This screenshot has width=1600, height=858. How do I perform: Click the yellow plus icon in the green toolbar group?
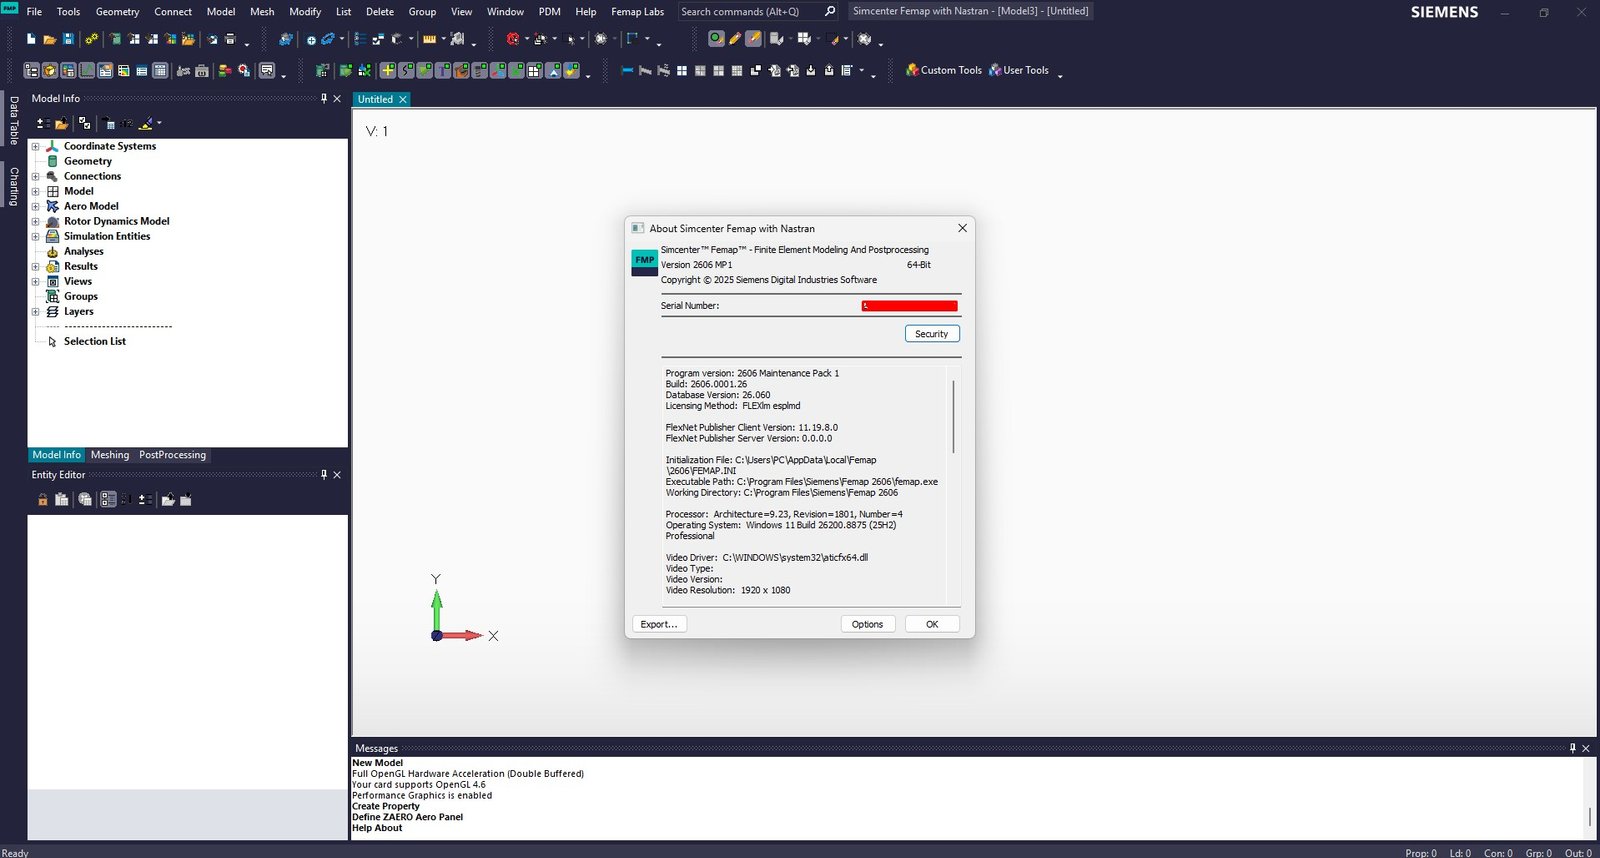click(x=388, y=70)
